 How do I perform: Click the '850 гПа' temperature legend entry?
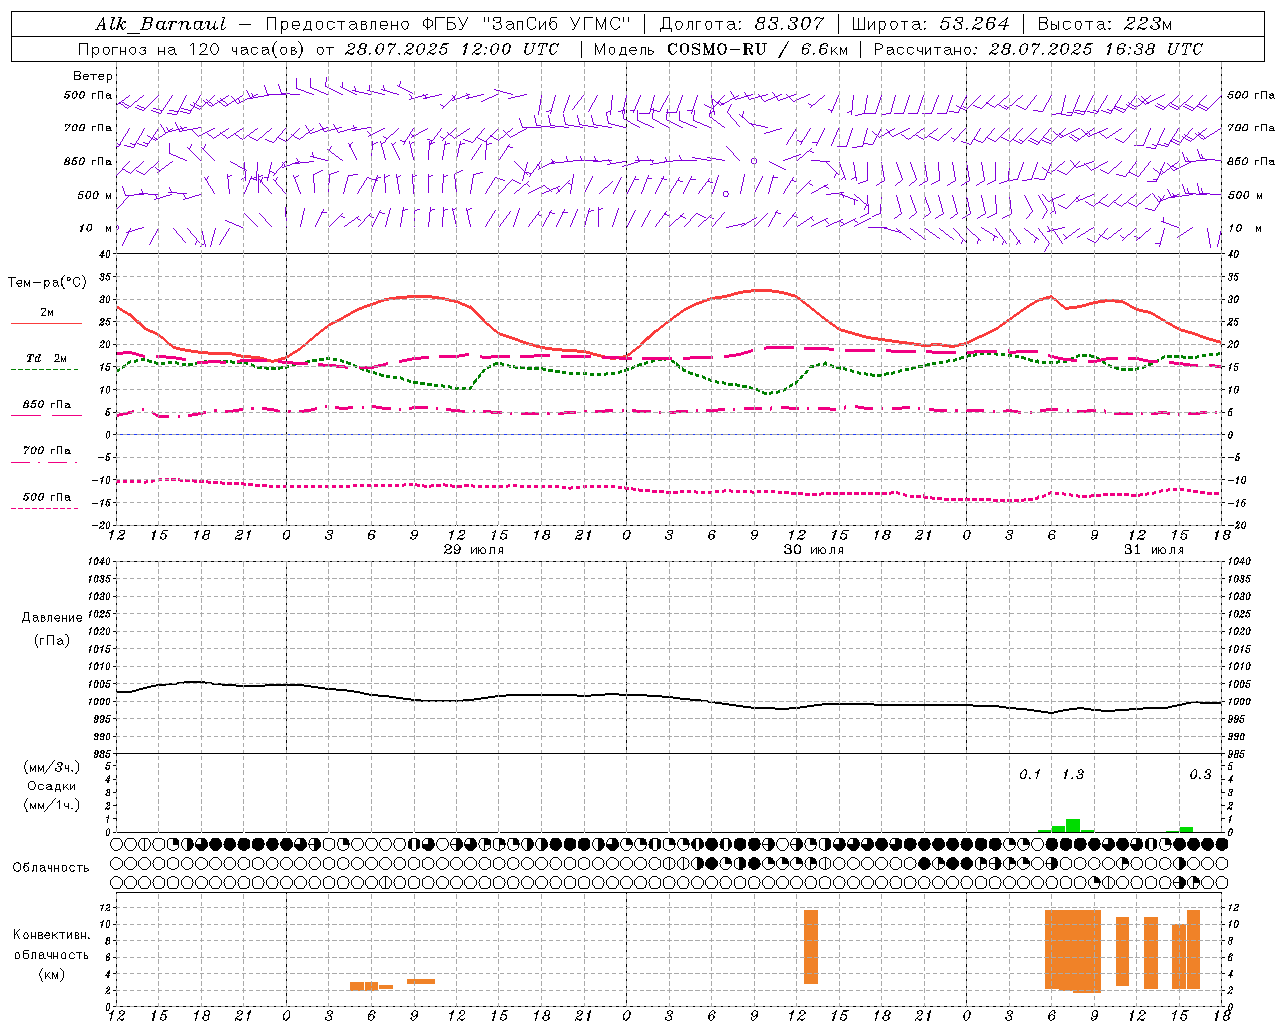pos(46,405)
